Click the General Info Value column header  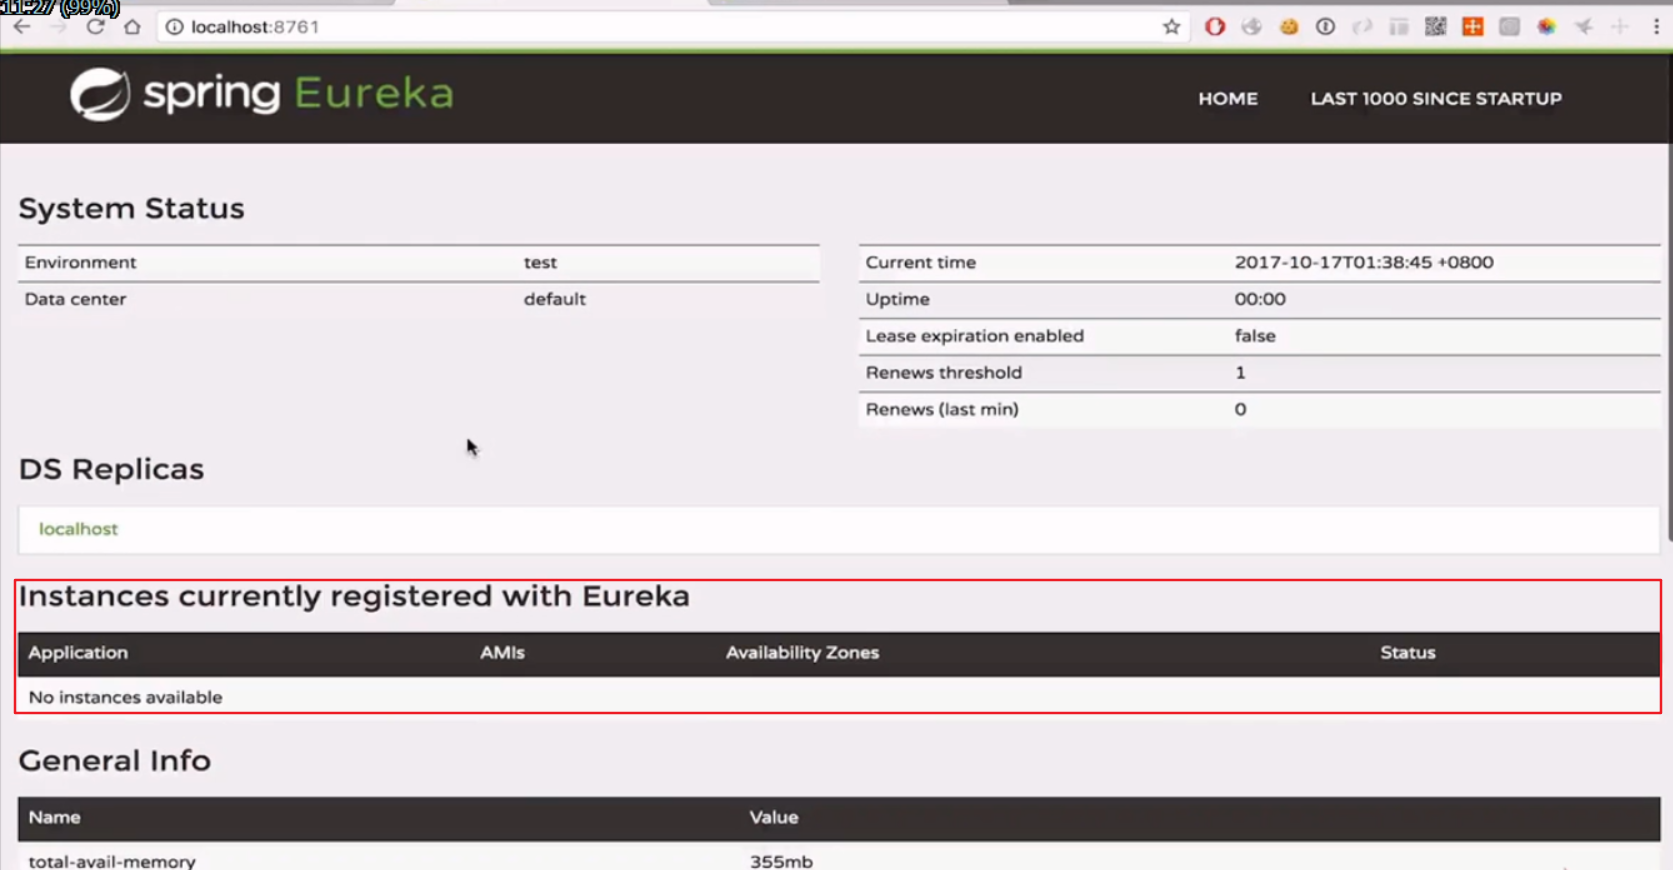coord(773,817)
